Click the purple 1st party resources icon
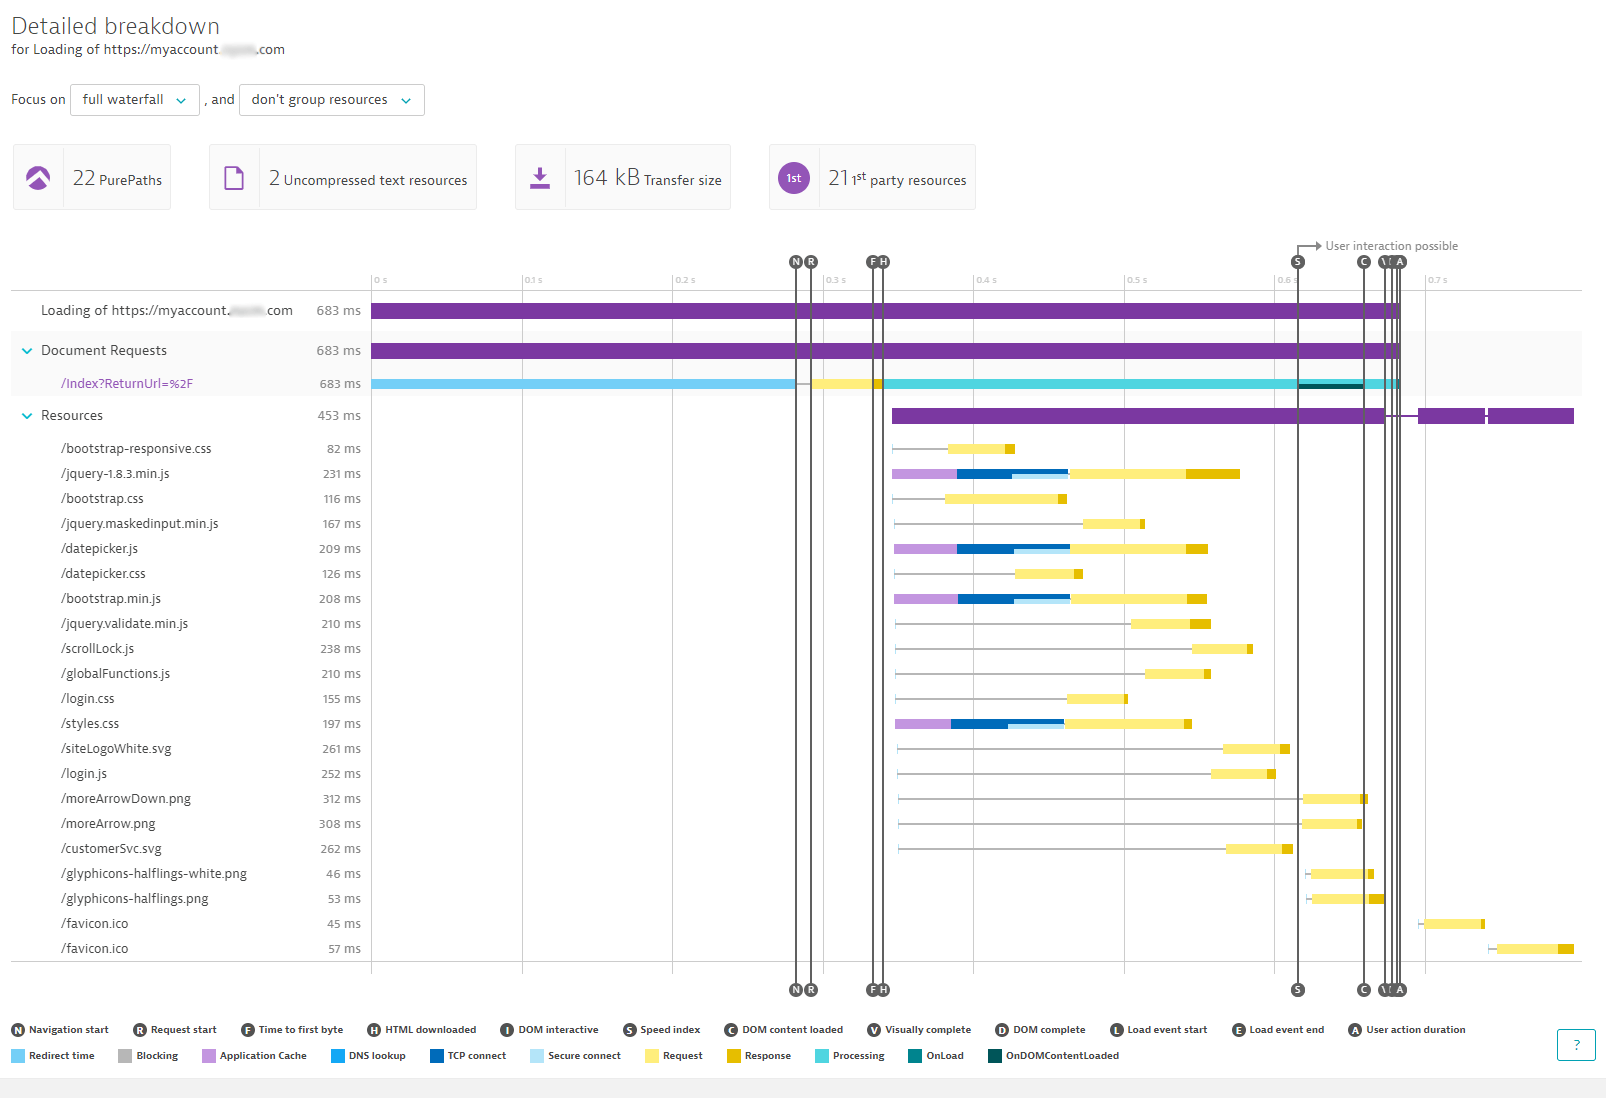Image resolution: width=1606 pixels, height=1098 pixels. (x=793, y=177)
